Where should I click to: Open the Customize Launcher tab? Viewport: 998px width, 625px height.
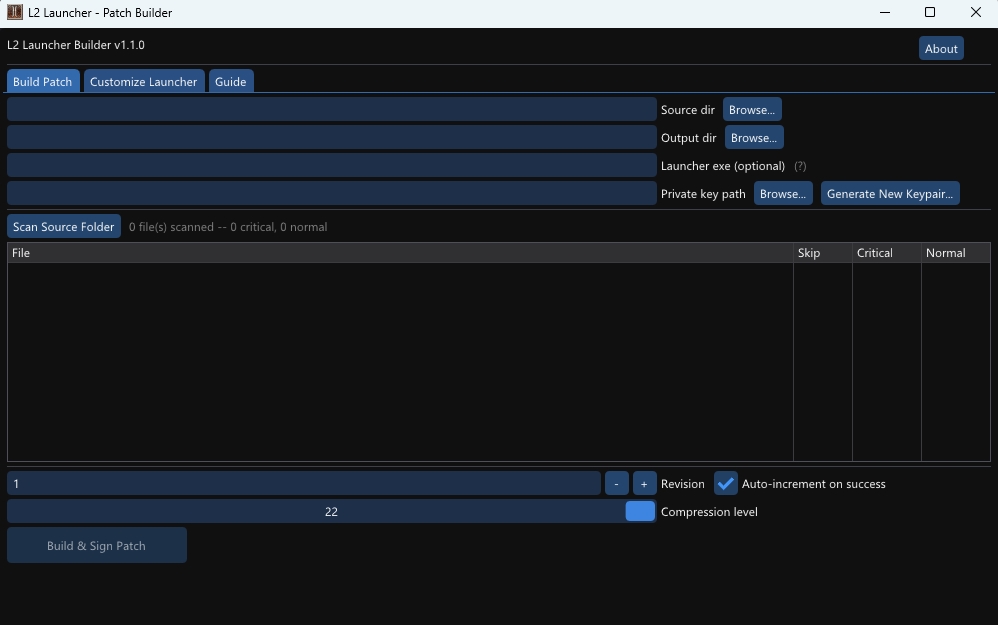point(143,81)
